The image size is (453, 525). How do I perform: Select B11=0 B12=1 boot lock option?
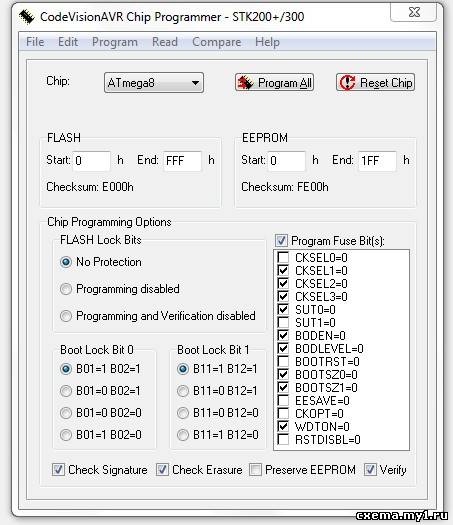[217, 391]
